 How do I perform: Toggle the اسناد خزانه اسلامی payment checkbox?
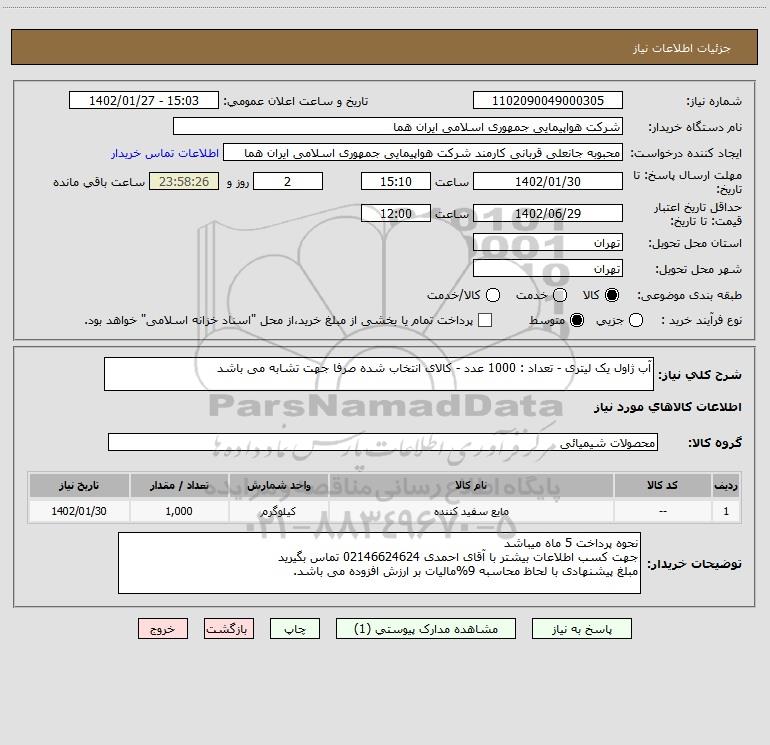pyautogui.click(x=485, y=320)
